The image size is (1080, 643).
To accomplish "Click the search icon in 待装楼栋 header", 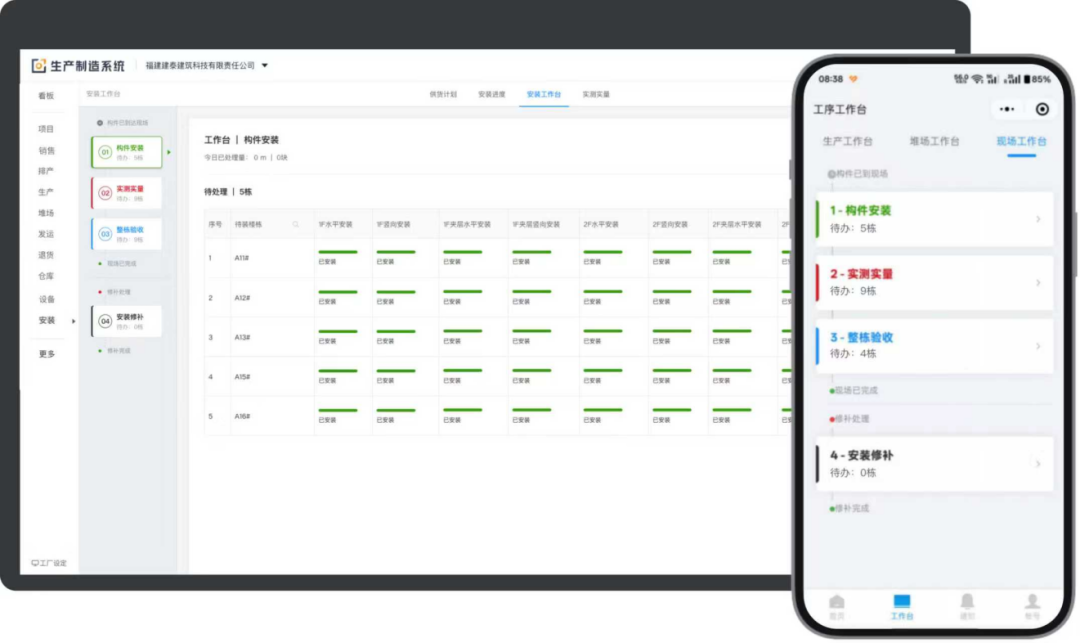I will pos(295,224).
